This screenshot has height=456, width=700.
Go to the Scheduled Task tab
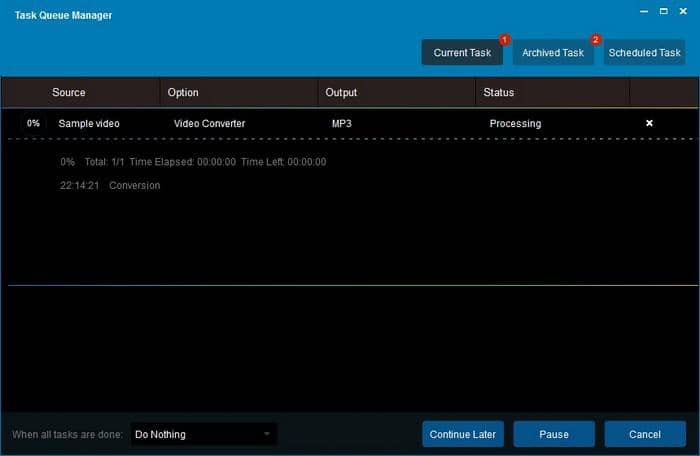[x=644, y=53]
